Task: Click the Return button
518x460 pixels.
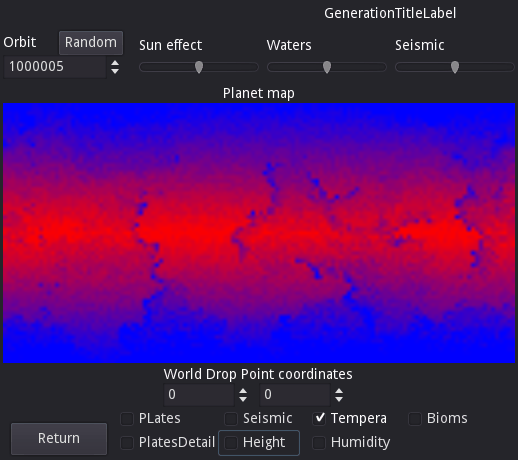Action: click(x=59, y=439)
